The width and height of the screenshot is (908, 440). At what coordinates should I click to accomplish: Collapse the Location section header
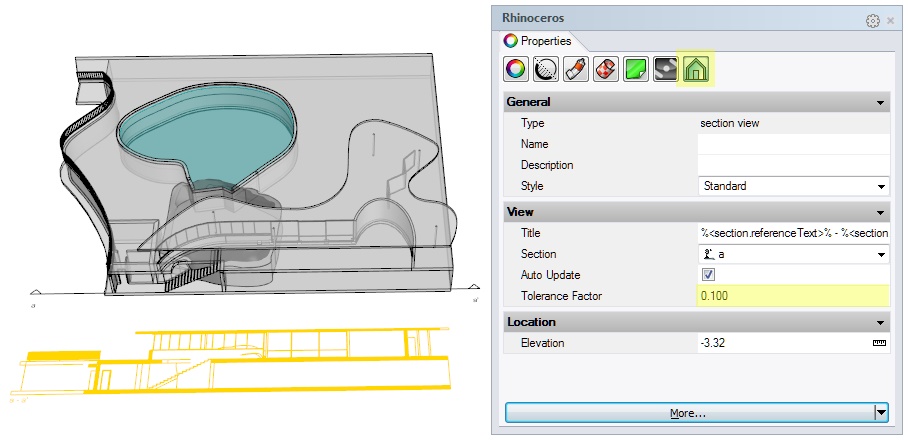(x=880, y=322)
